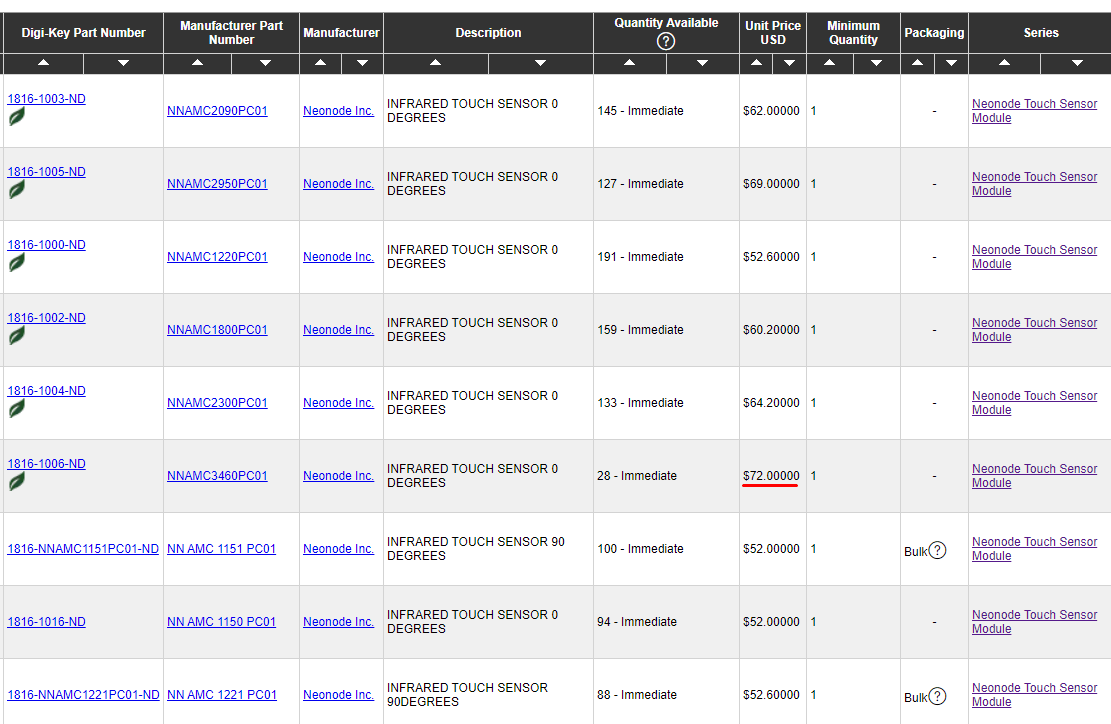The image size is (1111, 724).
Task: Sort Manufacturer Part Number descending arrow
Action: (266, 64)
